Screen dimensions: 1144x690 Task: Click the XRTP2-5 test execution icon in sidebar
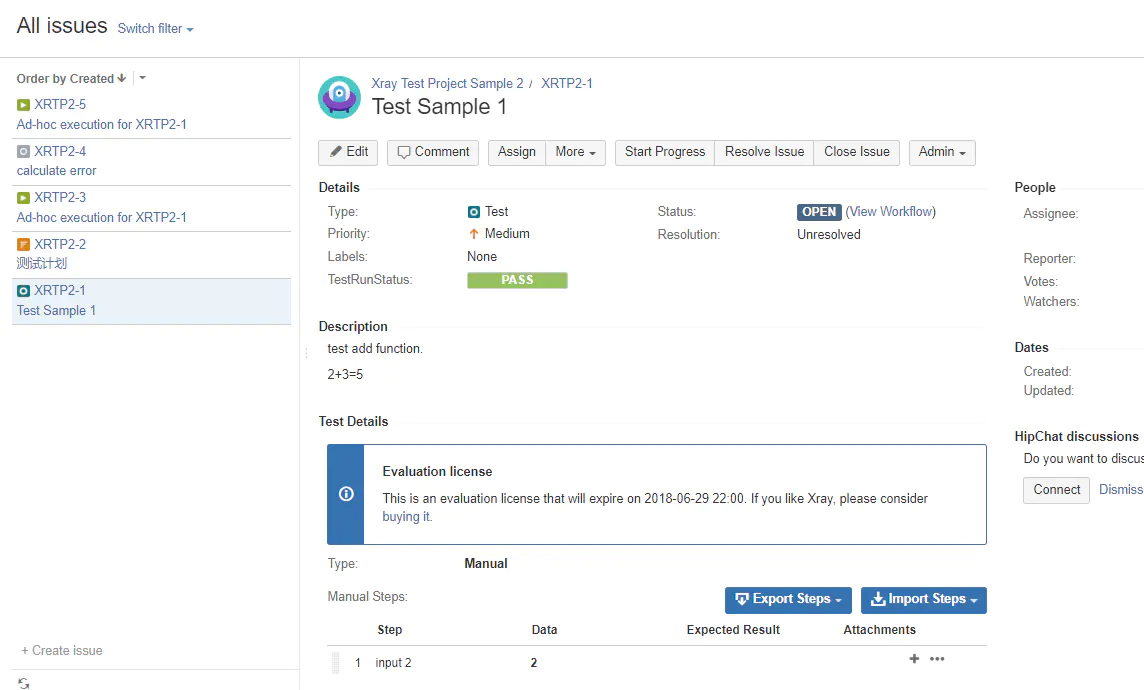[x=22, y=104]
